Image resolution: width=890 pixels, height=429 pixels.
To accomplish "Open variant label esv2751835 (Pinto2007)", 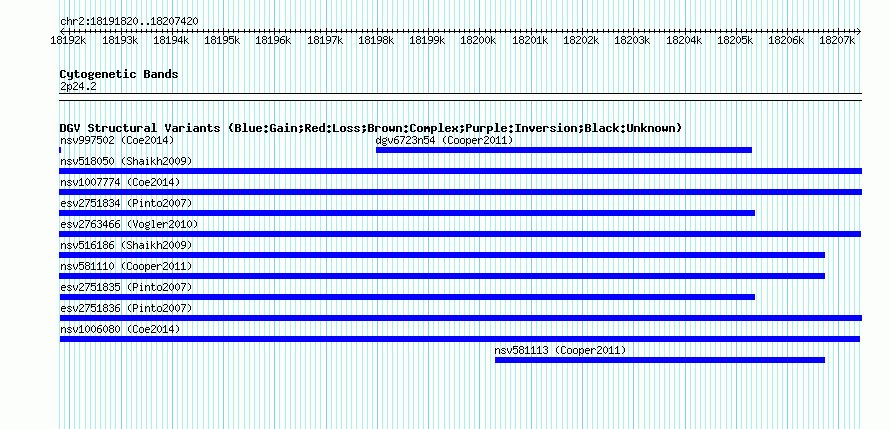I will point(126,287).
